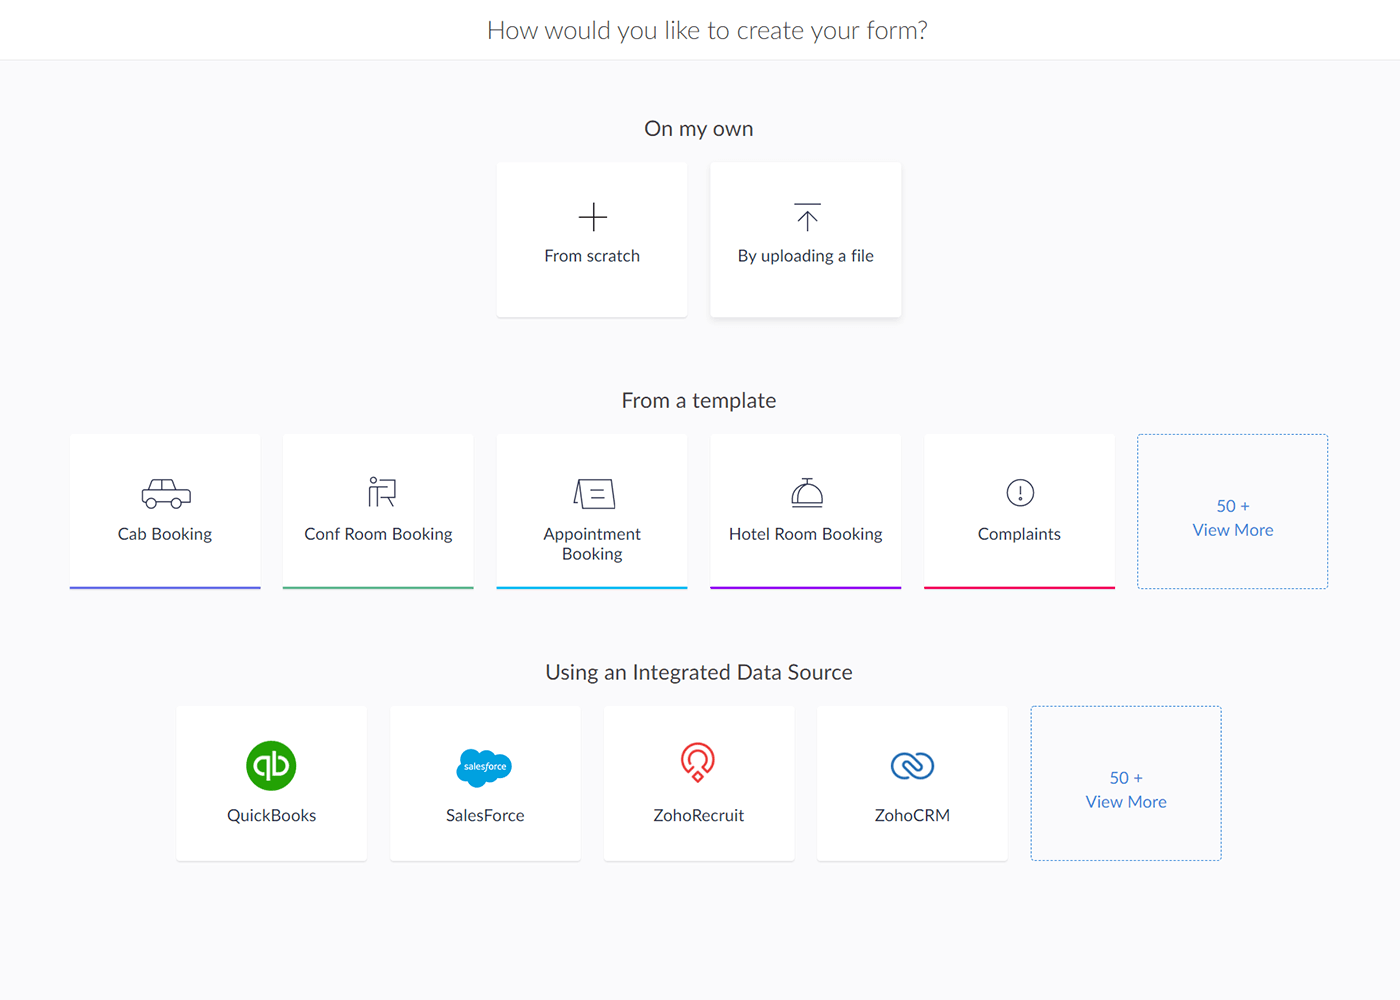Viewport: 1400px width, 1000px height.
Task: Select the calendar icon for Appointment Booking
Action: click(592, 492)
